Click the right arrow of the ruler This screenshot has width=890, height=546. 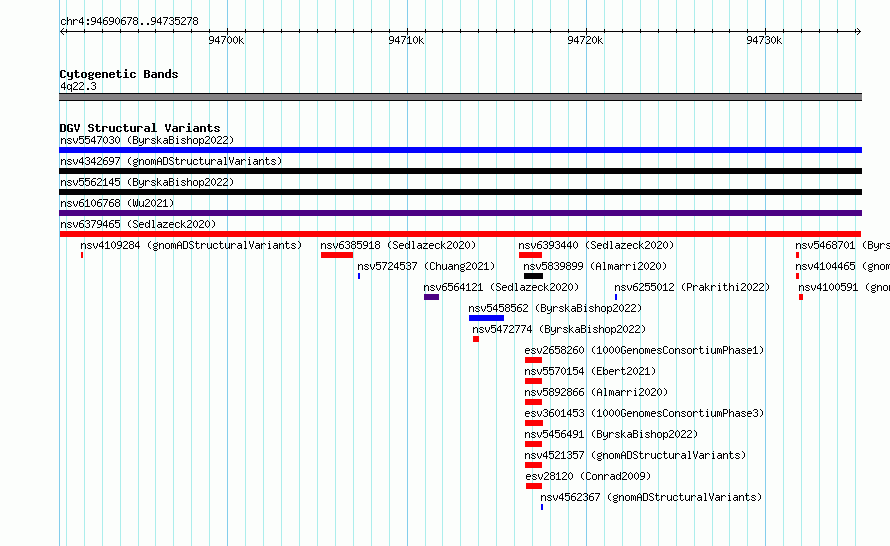[x=858, y=31]
